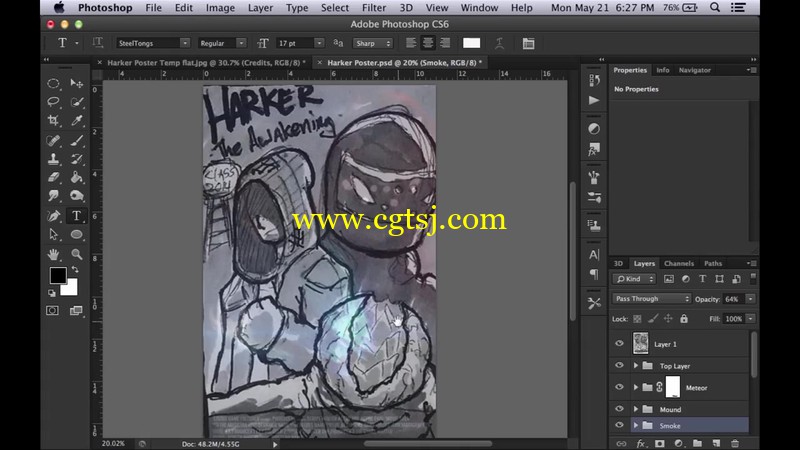800x450 pixels.
Task: Select the Clone Stamp tool
Action: (x=54, y=159)
